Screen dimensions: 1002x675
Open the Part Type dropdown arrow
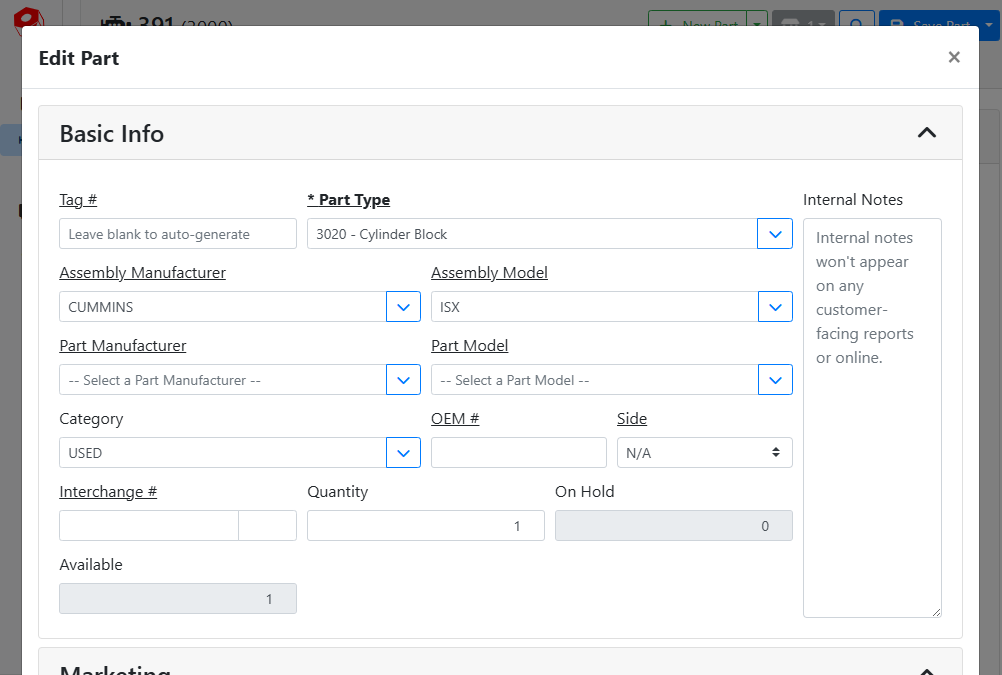[x=775, y=234]
